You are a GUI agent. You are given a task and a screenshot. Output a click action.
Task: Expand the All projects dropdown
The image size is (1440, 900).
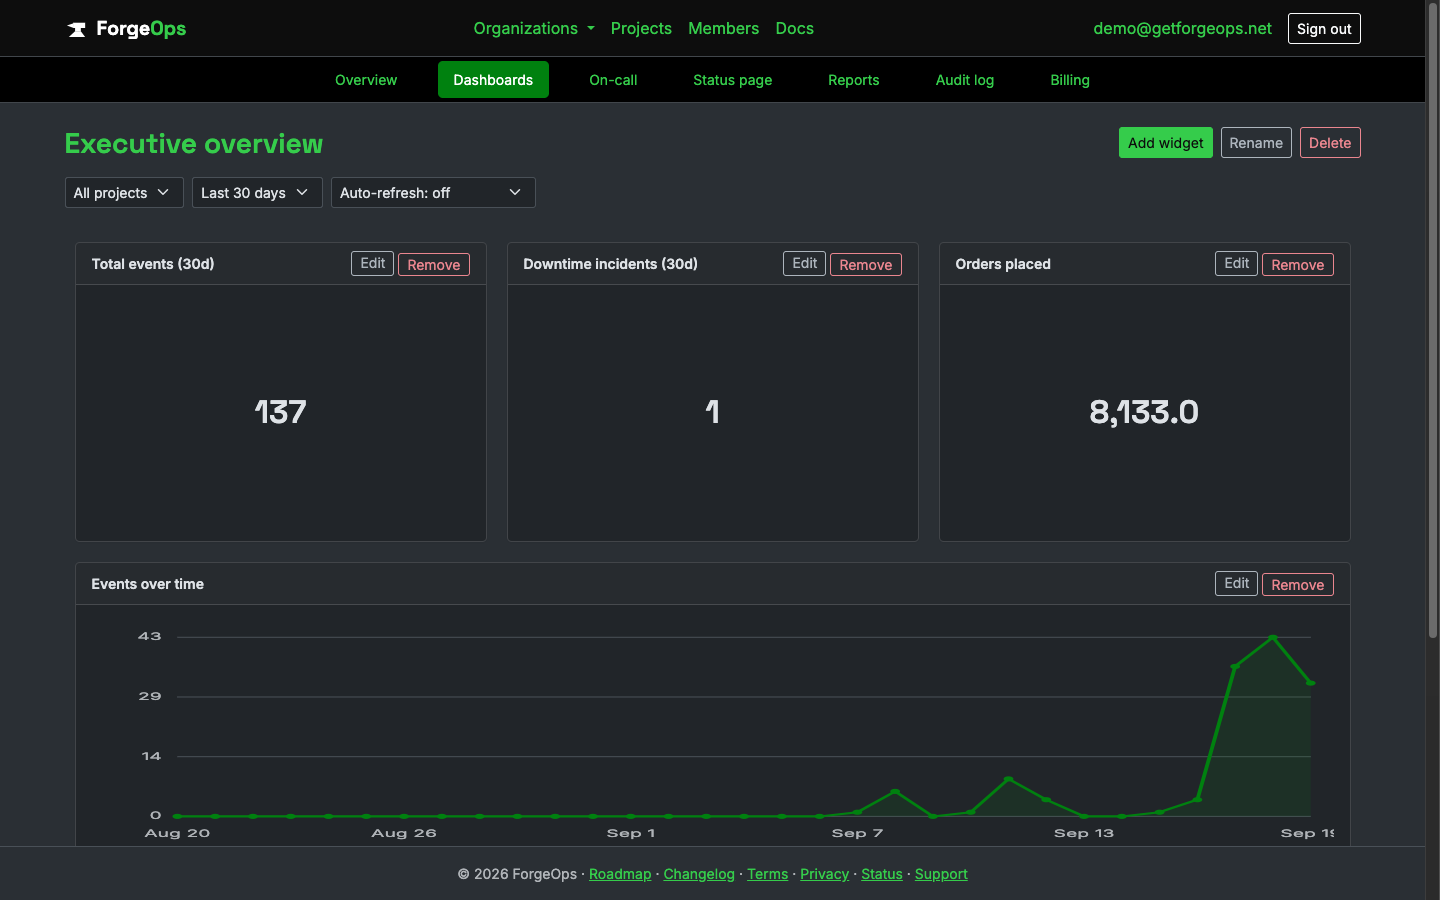[124, 193]
